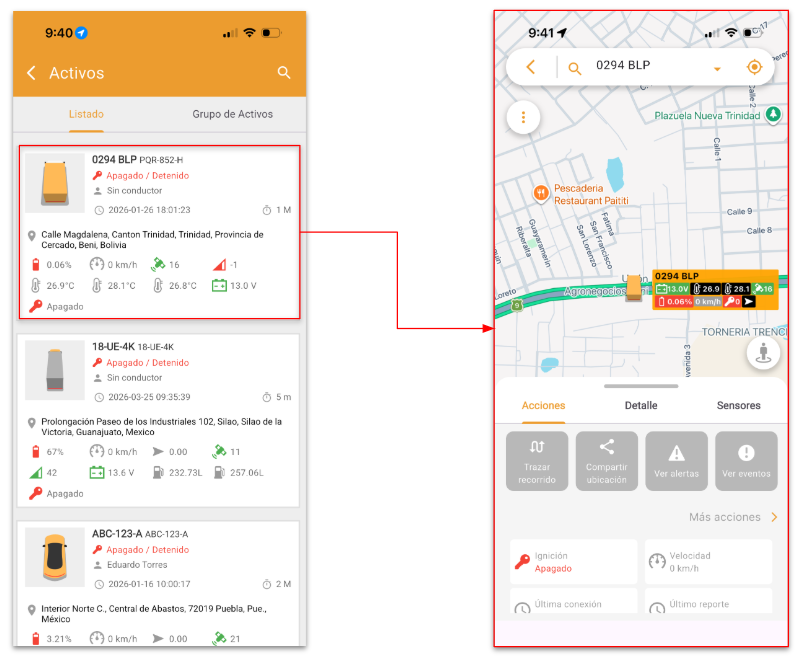This screenshot has width=798, height=659.
Task: Click the 13.6 V battery voltage icon
Action: click(97, 473)
